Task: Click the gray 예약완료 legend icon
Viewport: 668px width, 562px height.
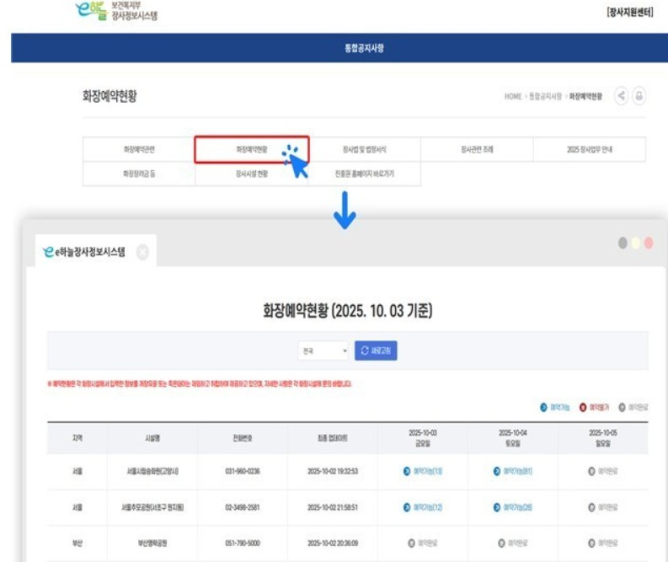Action: tap(622, 408)
